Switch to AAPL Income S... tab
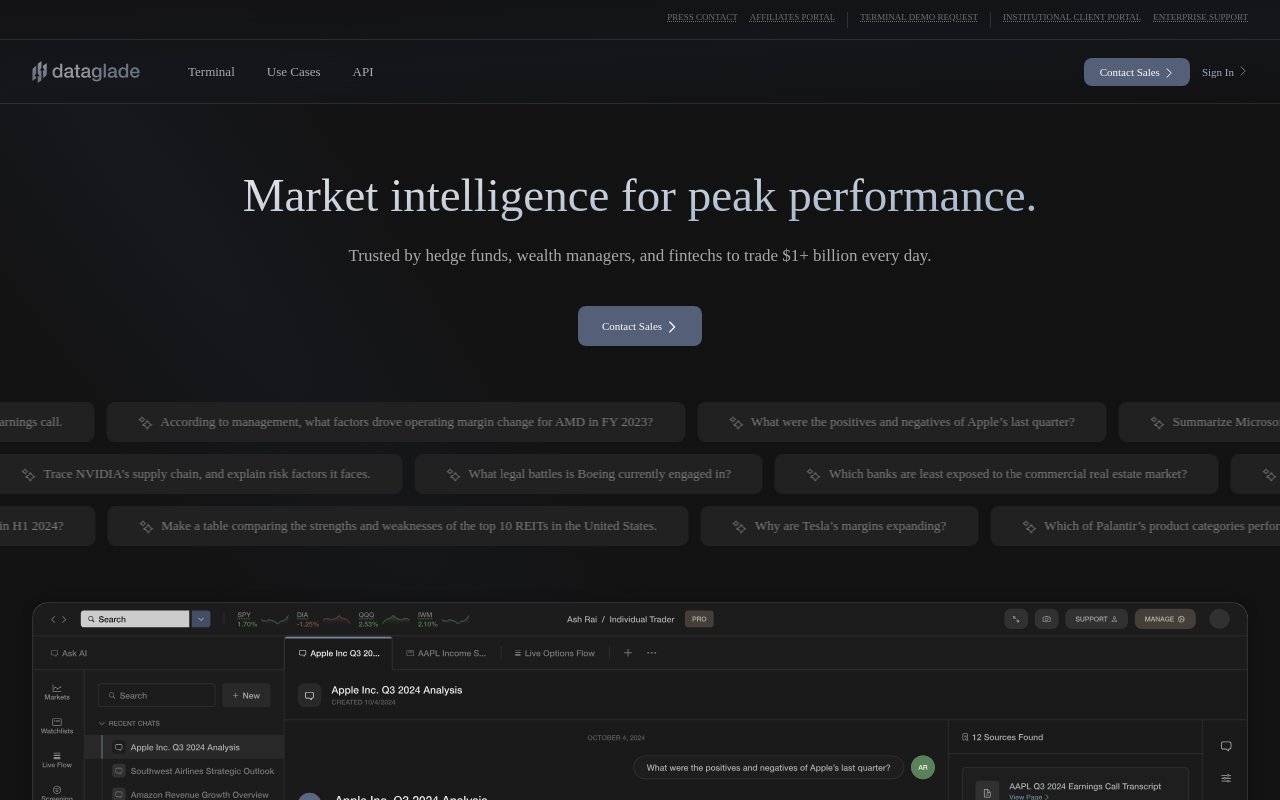 [x=446, y=653]
